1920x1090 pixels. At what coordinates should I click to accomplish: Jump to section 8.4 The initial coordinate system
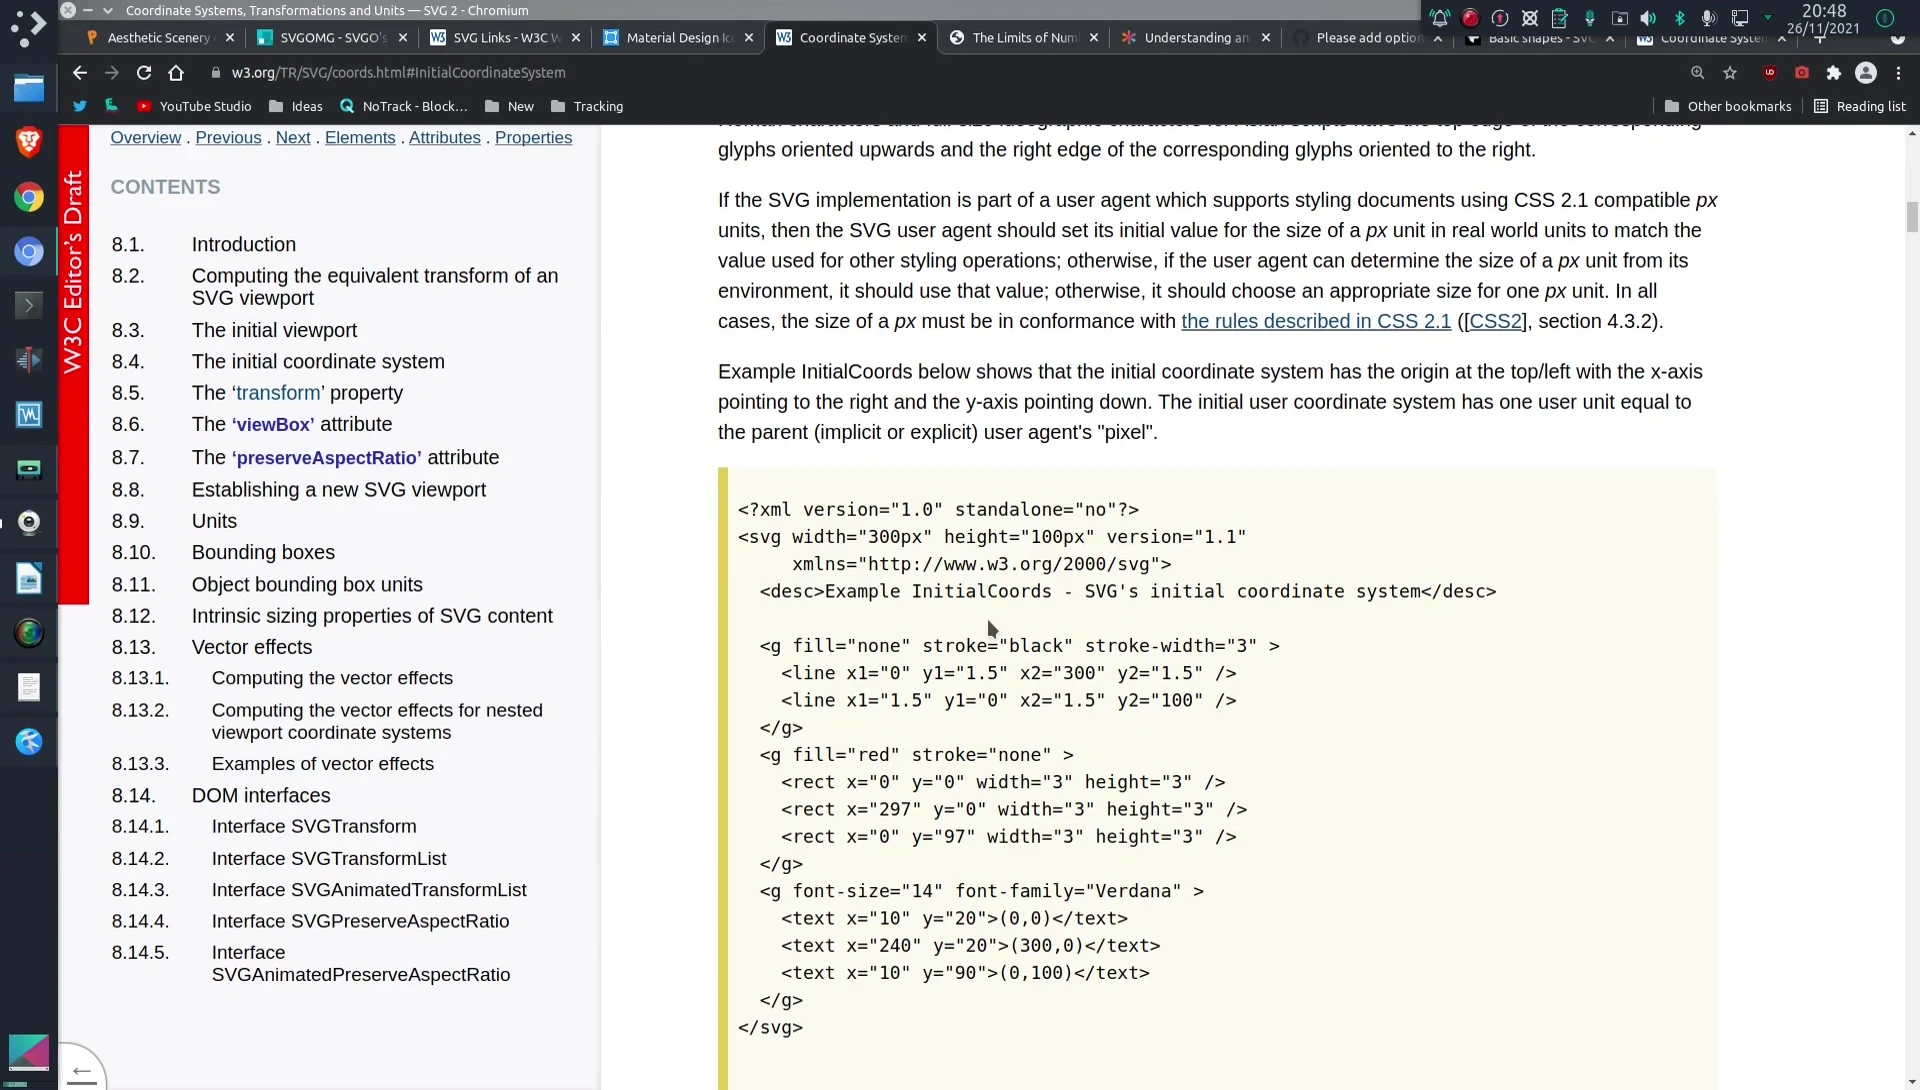coord(318,362)
